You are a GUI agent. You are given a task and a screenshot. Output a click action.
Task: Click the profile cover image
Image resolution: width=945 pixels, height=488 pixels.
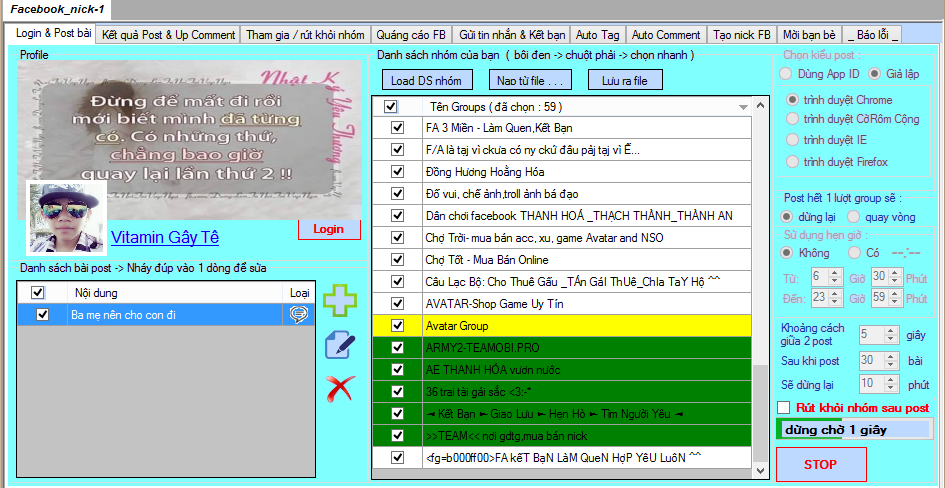pyautogui.click(x=190, y=140)
